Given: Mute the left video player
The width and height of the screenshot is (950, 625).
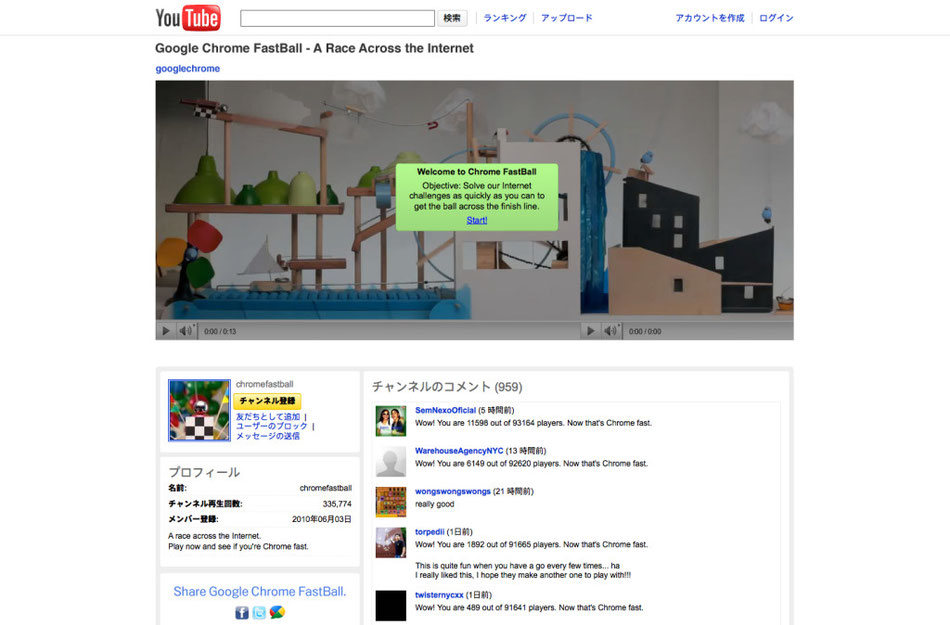Looking at the screenshot, I should (x=185, y=331).
